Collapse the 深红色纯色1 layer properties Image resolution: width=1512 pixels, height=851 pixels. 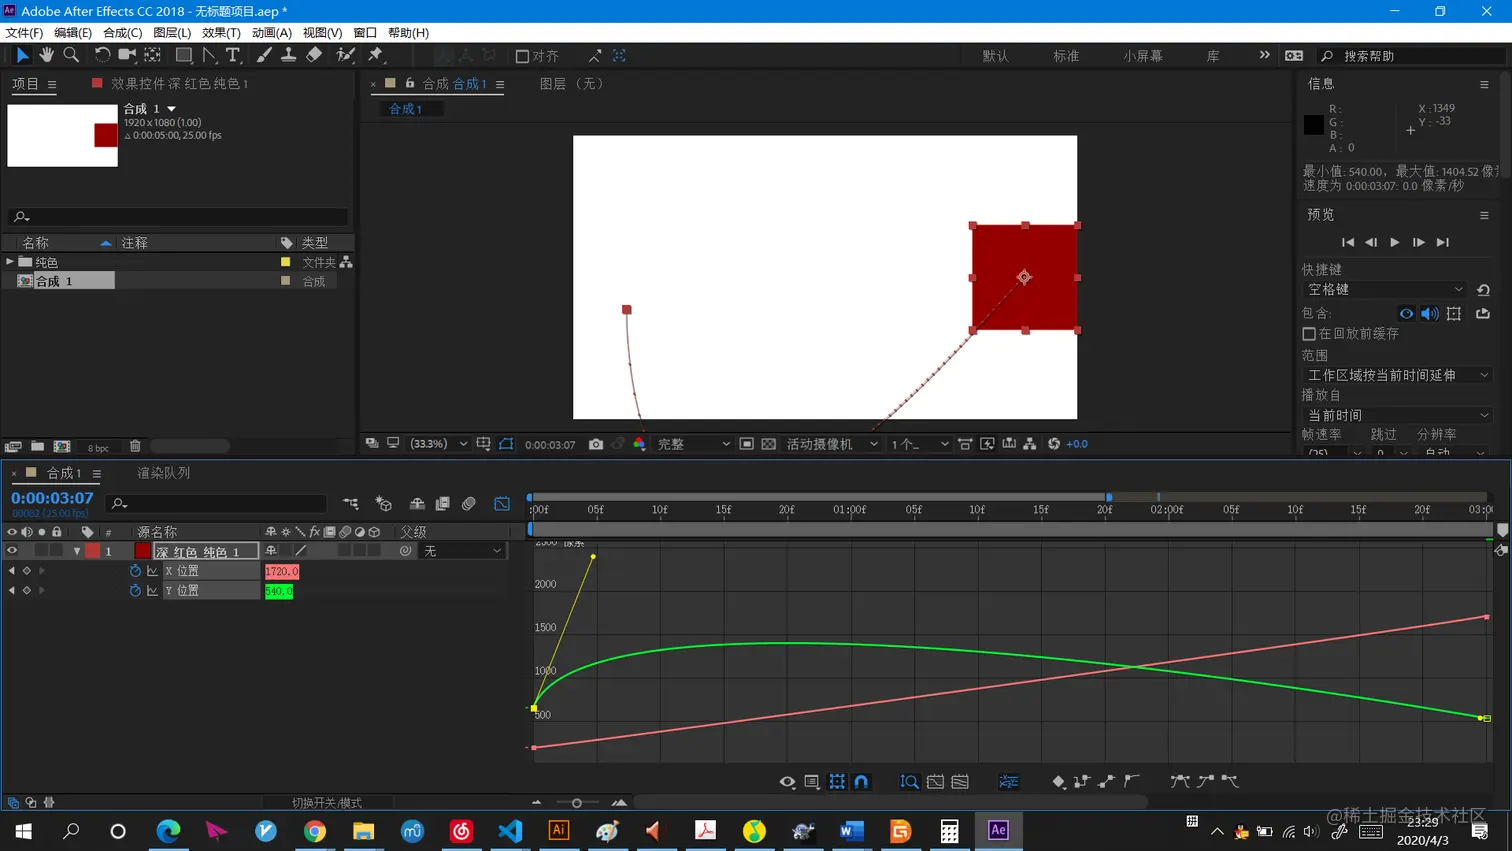tap(77, 551)
